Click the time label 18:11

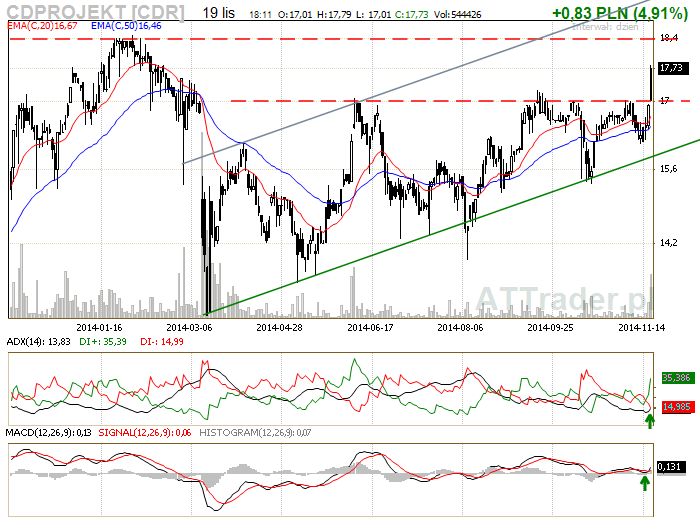(260, 15)
